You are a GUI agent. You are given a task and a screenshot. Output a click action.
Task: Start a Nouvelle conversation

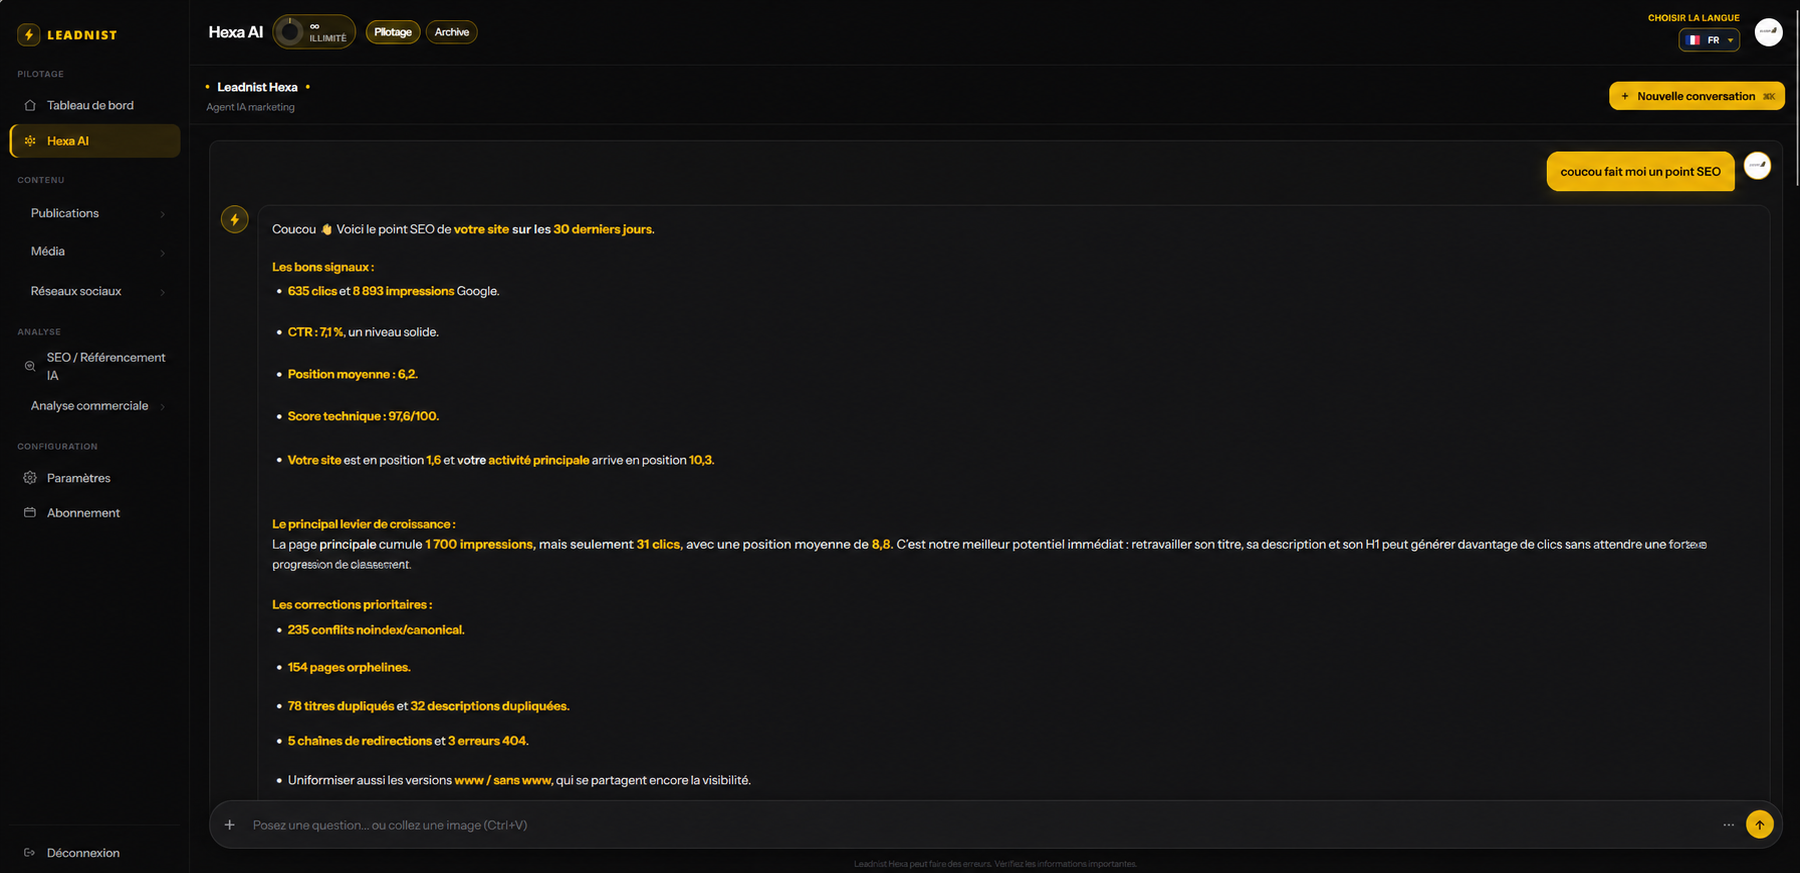[x=1697, y=96]
